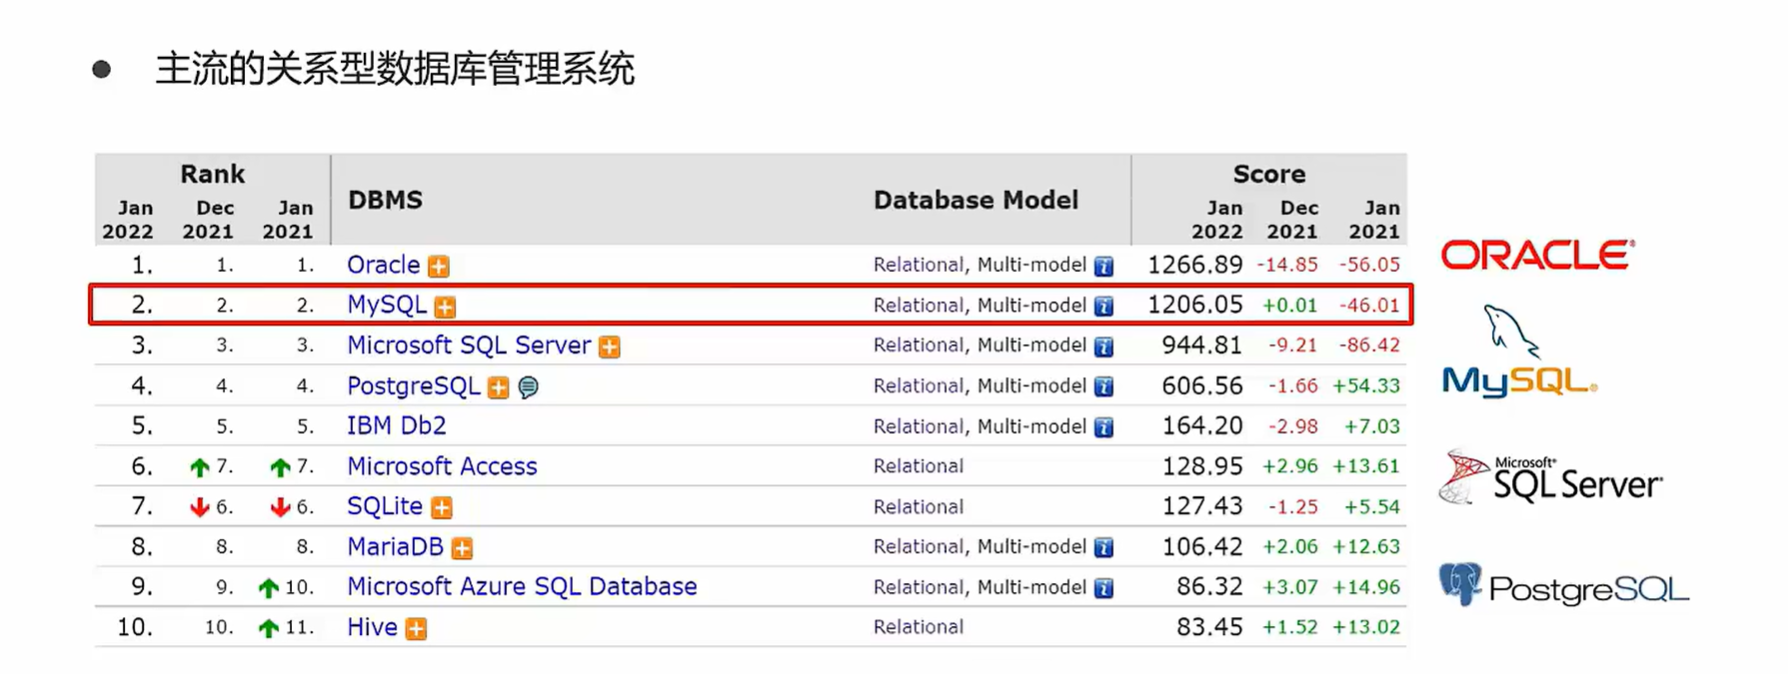The height and width of the screenshot is (674, 1788).
Task: Click the score 944.81
Action: pos(1202,345)
